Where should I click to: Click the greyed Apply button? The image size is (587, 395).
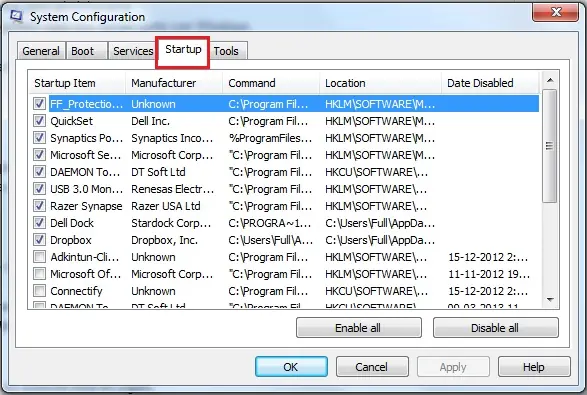pyautogui.click(x=453, y=367)
